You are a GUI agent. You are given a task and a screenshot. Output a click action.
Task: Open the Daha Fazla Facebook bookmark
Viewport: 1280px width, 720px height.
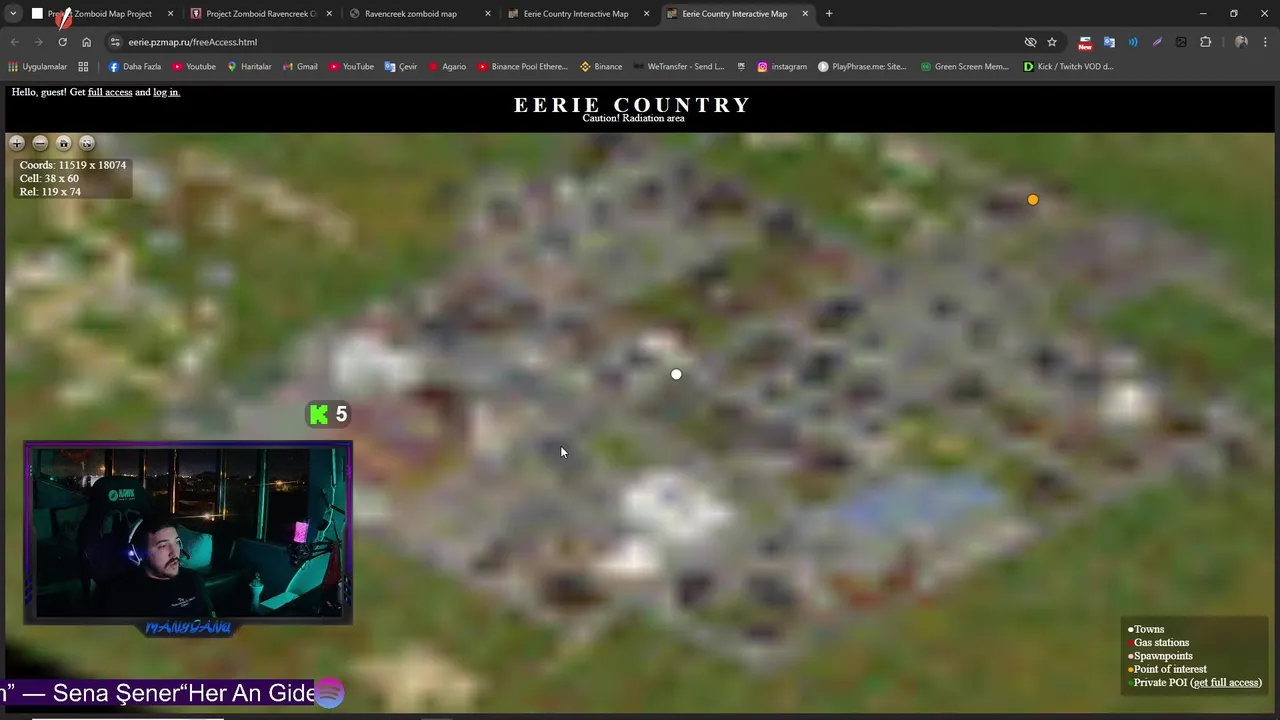click(134, 67)
